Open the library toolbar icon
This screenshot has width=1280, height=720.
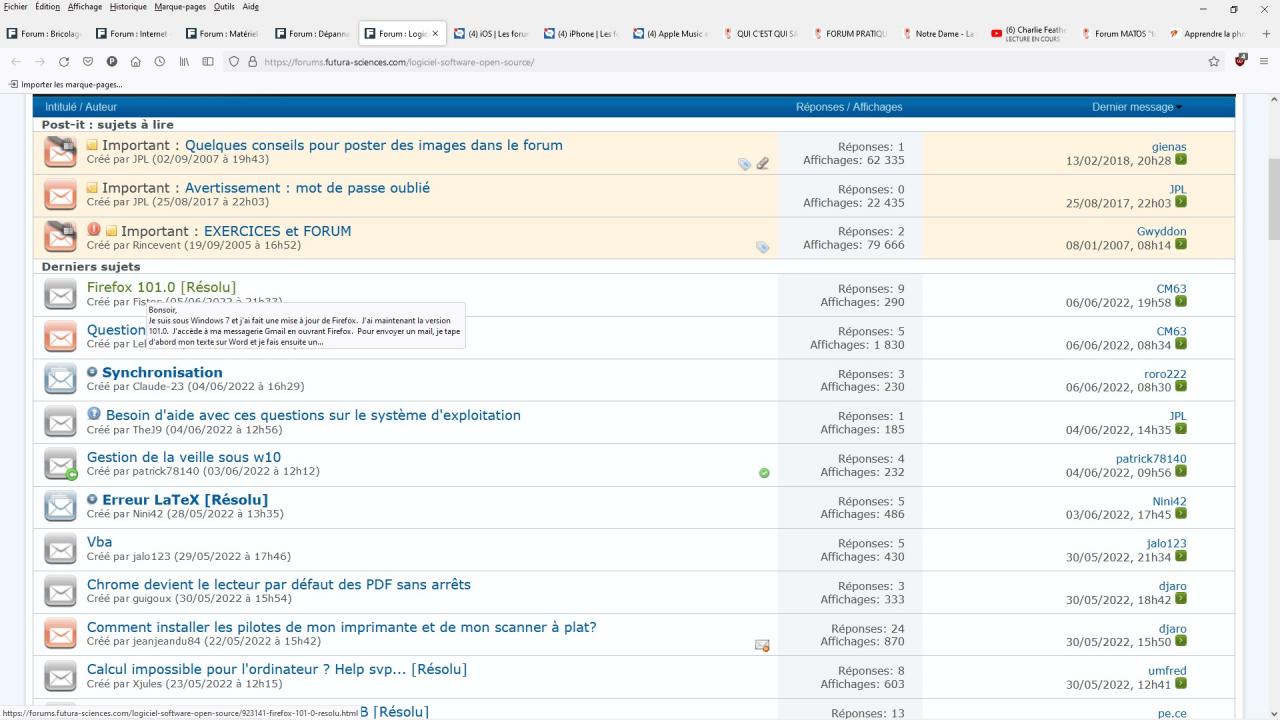point(184,62)
